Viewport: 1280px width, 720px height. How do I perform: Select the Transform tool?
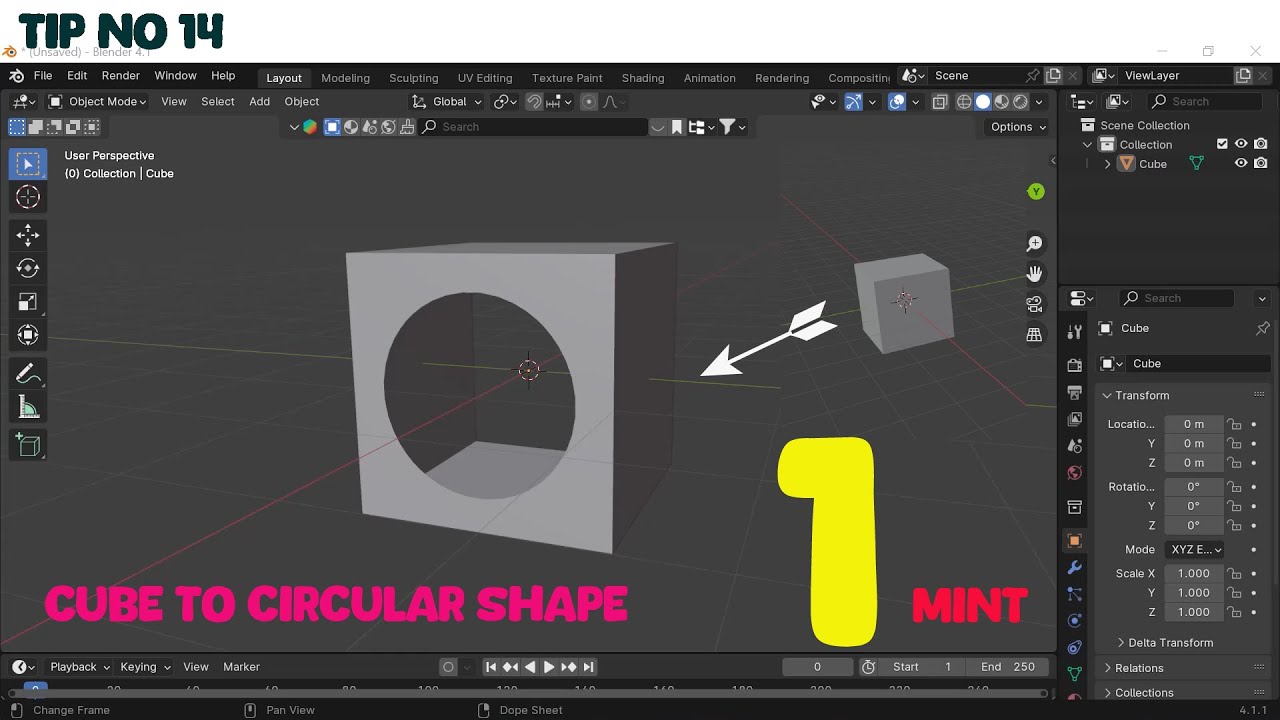28,334
